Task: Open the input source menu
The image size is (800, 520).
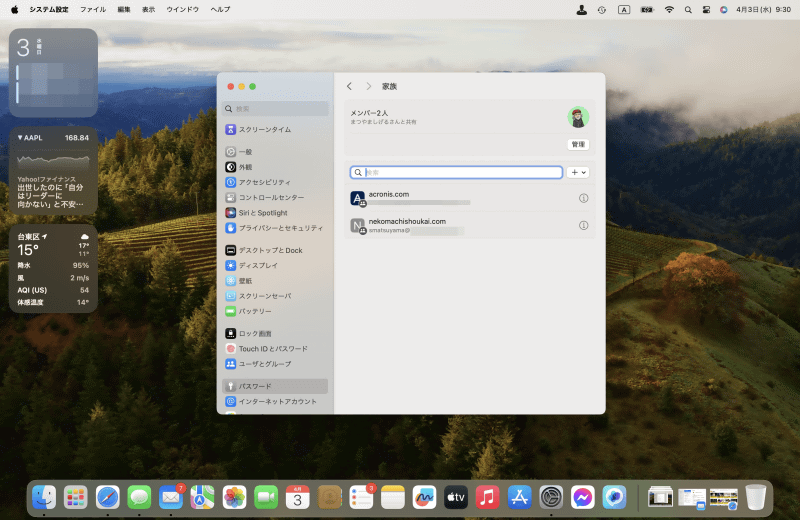Action: tap(623, 9)
